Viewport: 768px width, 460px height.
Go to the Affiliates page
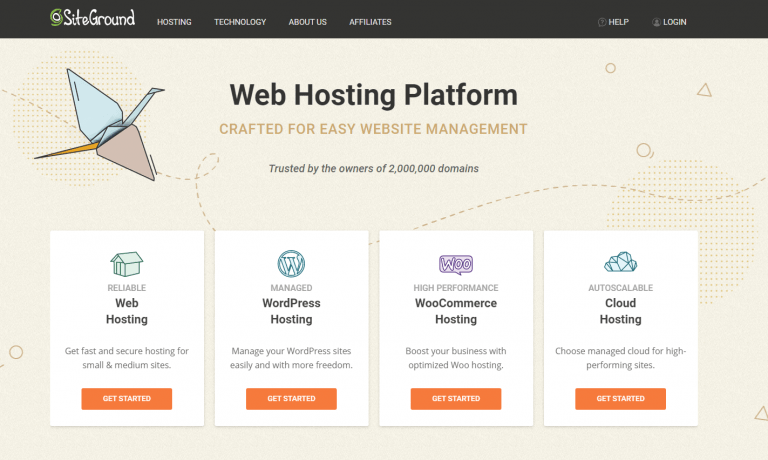(370, 22)
